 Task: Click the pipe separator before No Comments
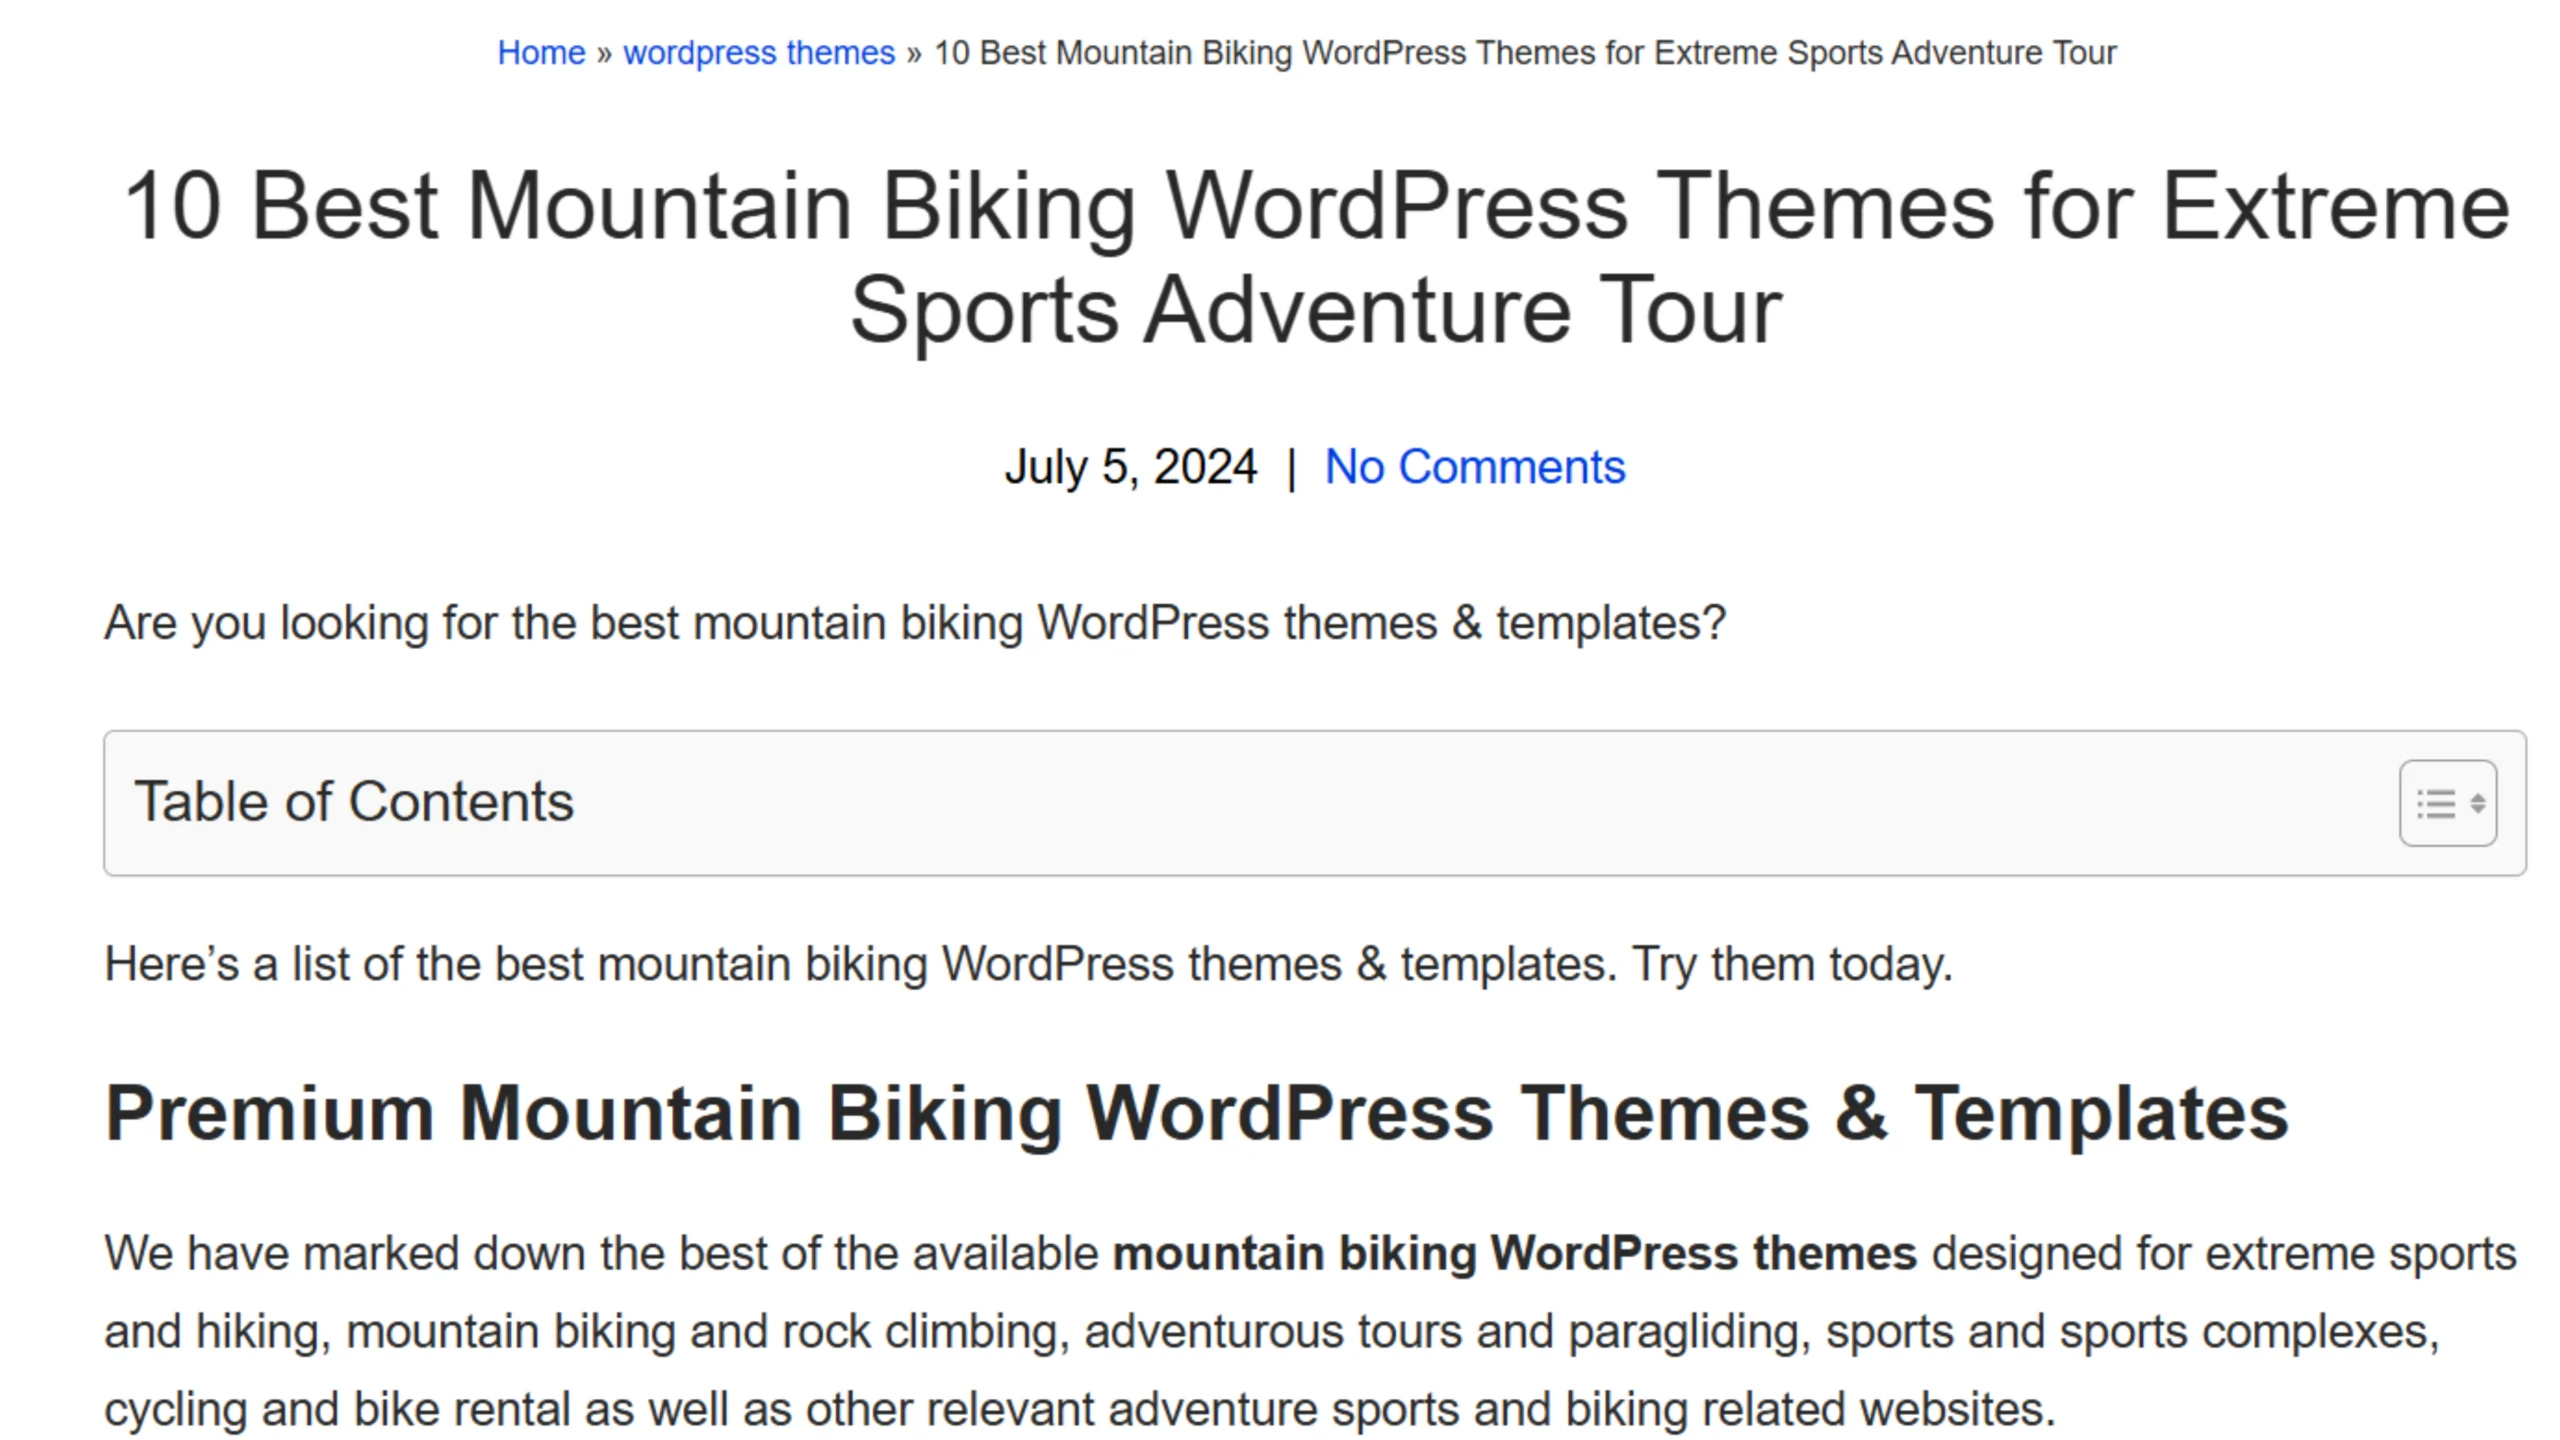coord(1292,468)
